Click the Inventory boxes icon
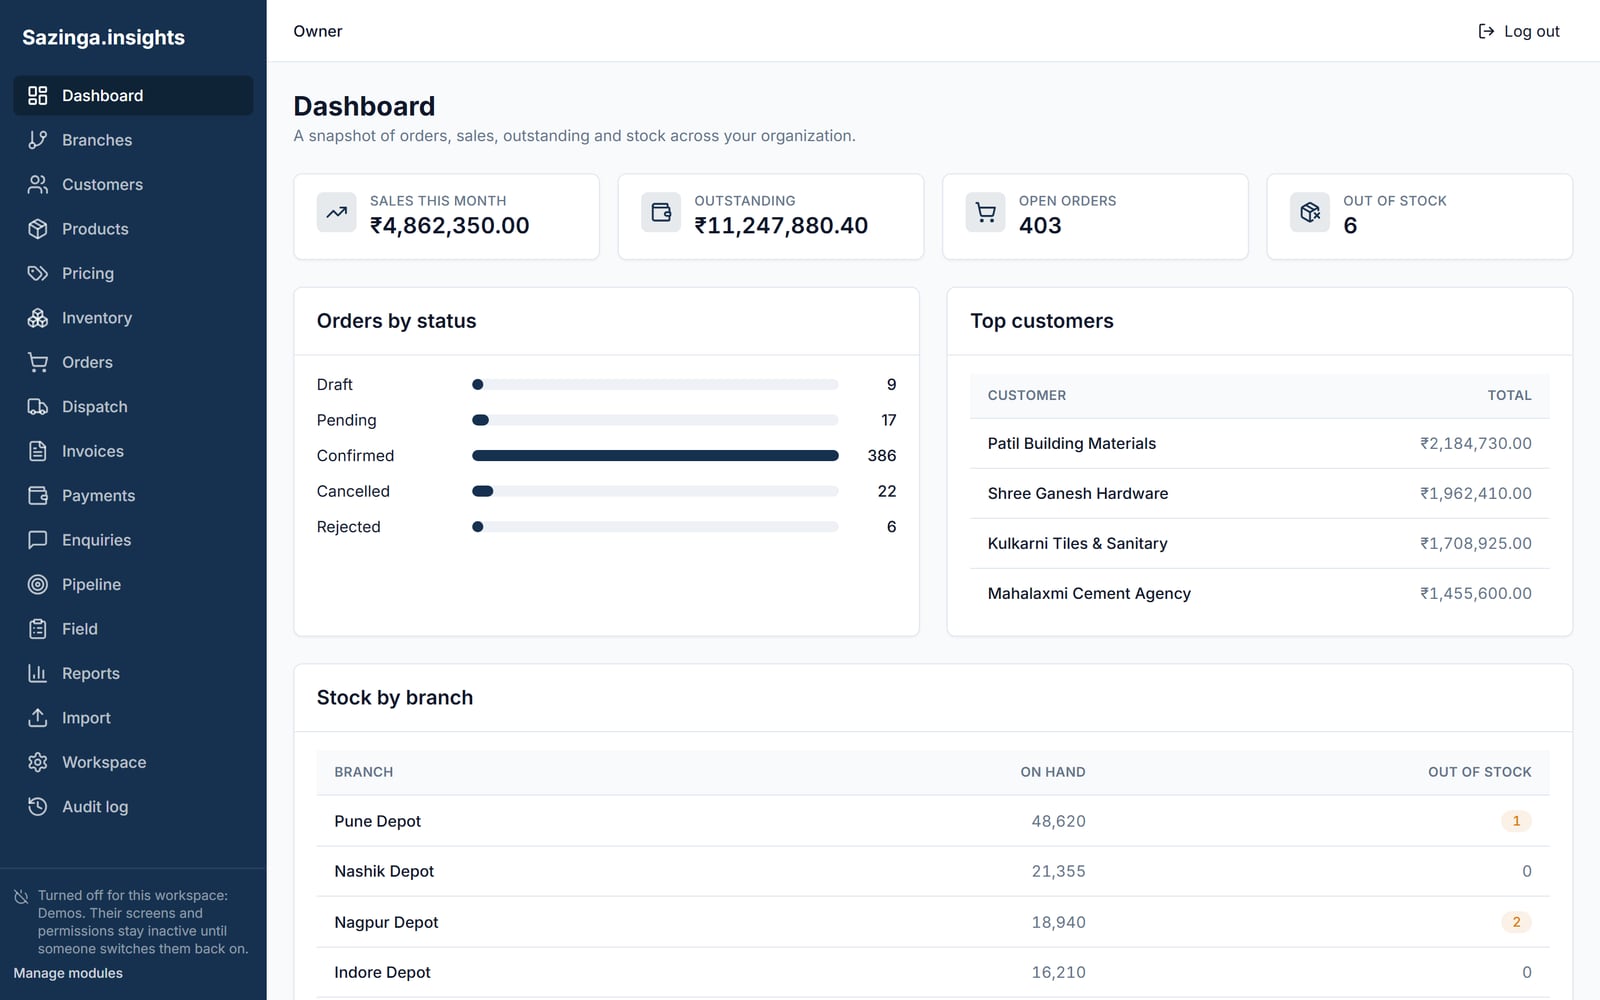Viewport: 1600px width, 1000px height. pos(37,318)
